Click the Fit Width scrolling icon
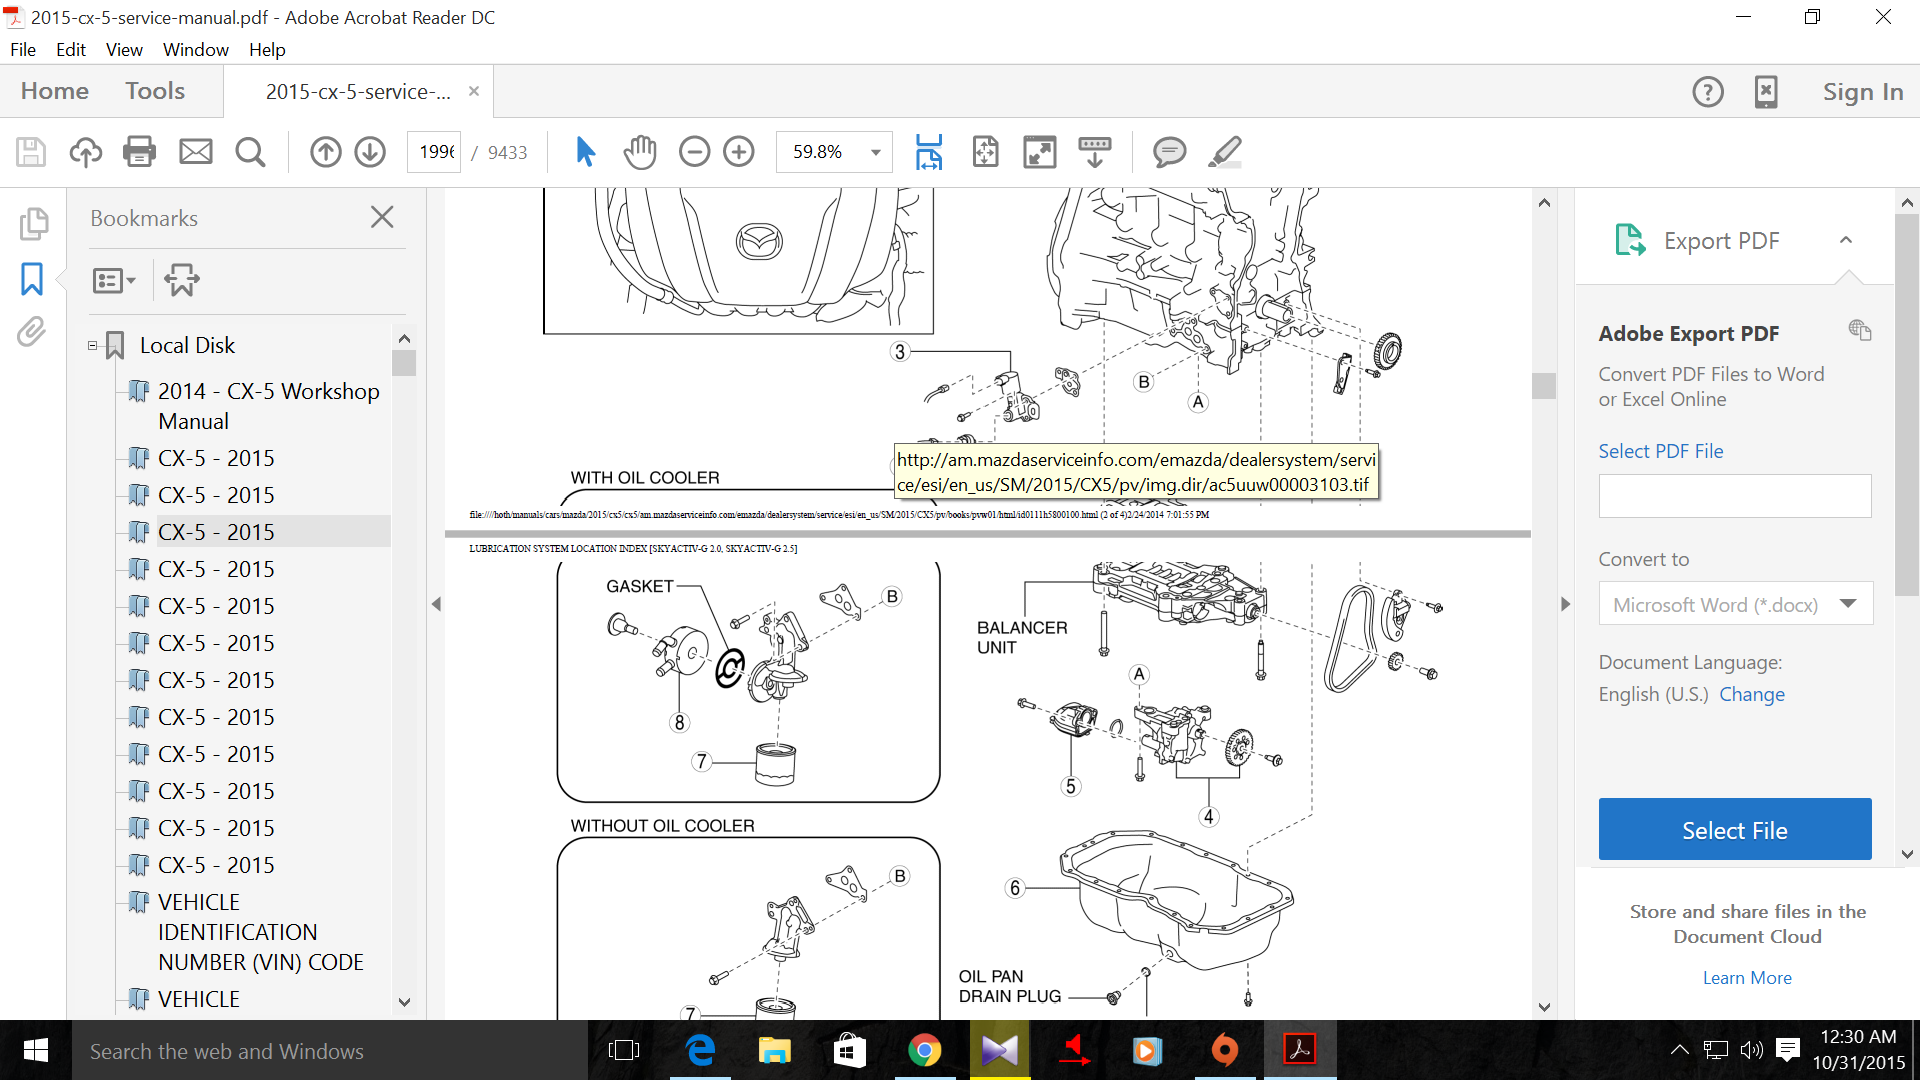The width and height of the screenshot is (1920, 1080). coord(929,152)
